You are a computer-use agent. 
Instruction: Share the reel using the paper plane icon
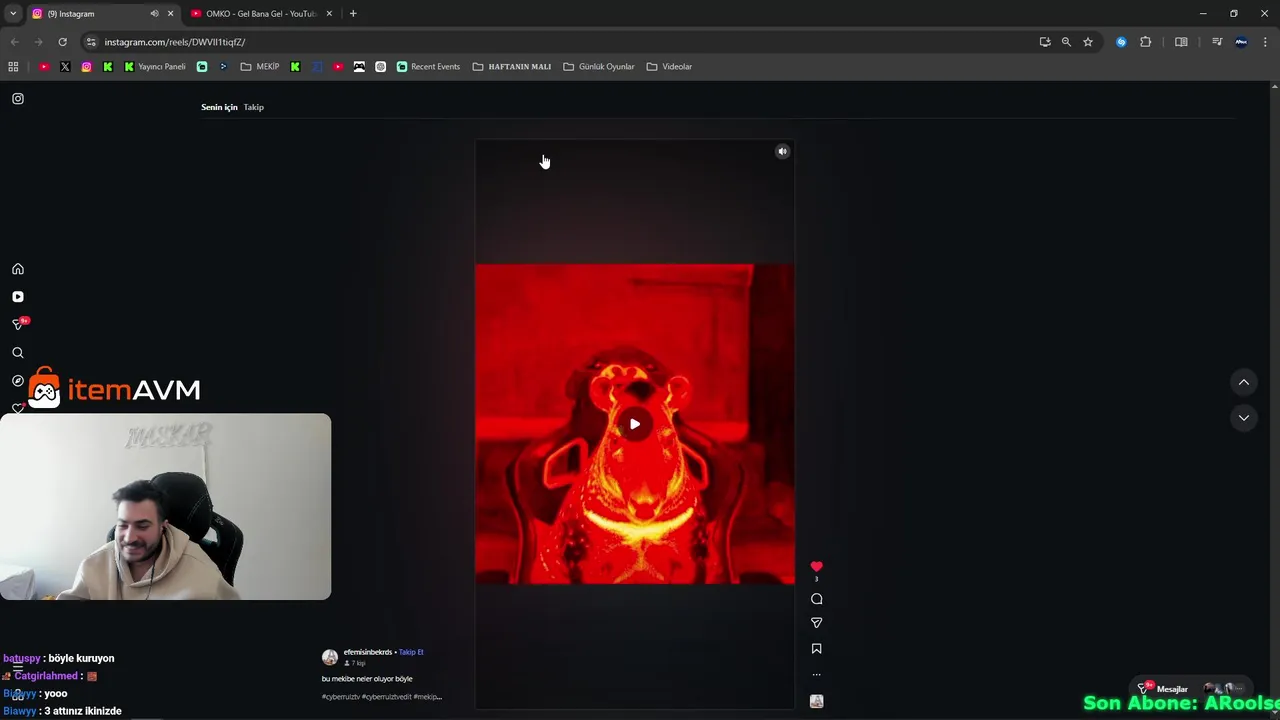pyautogui.click(x=816, y=623)
